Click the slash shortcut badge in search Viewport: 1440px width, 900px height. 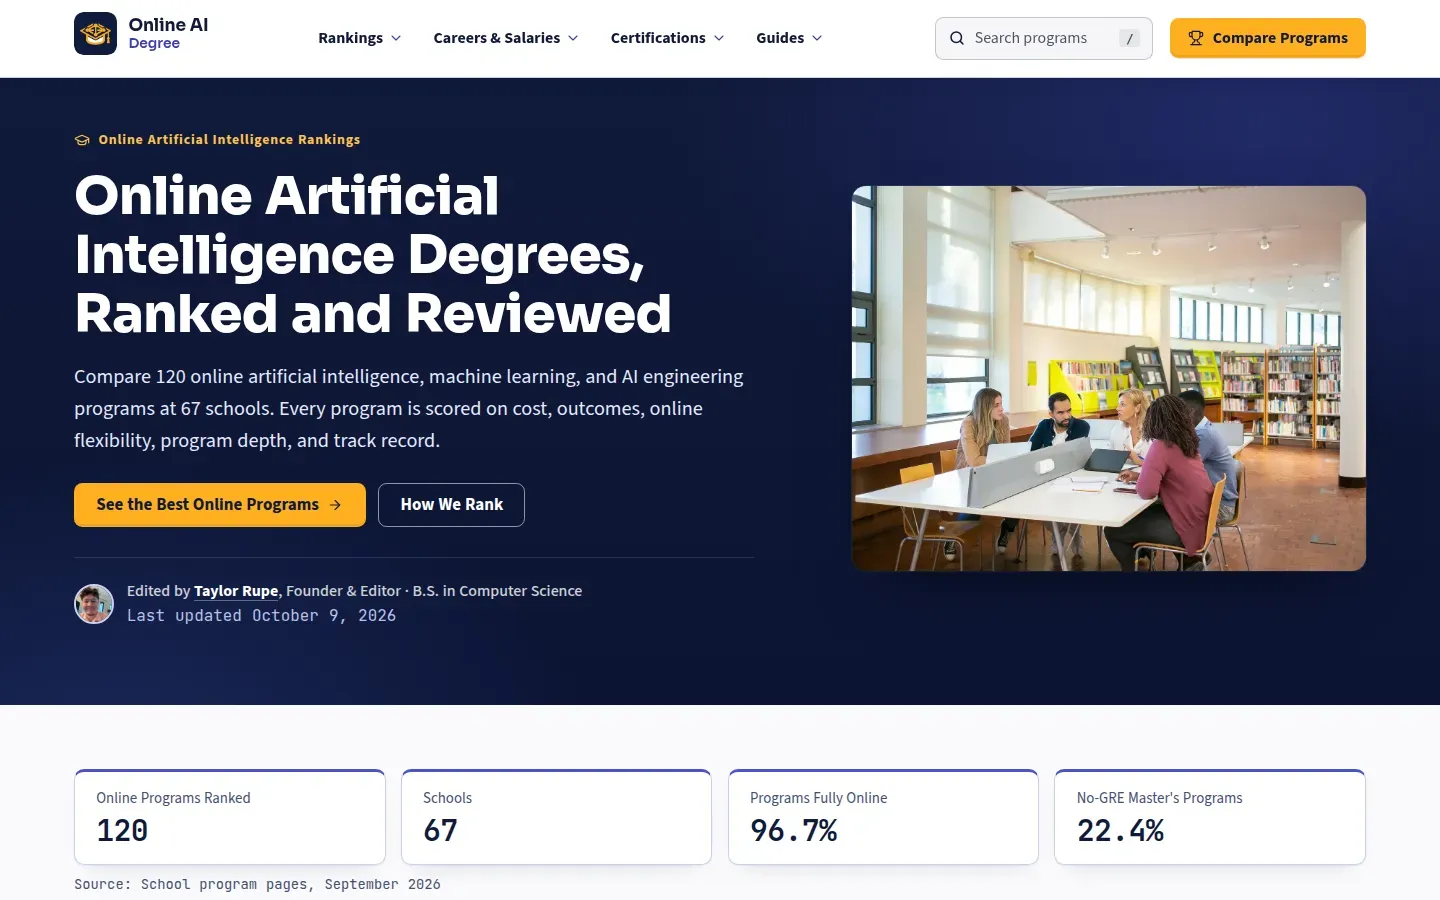coord(1129,38)
